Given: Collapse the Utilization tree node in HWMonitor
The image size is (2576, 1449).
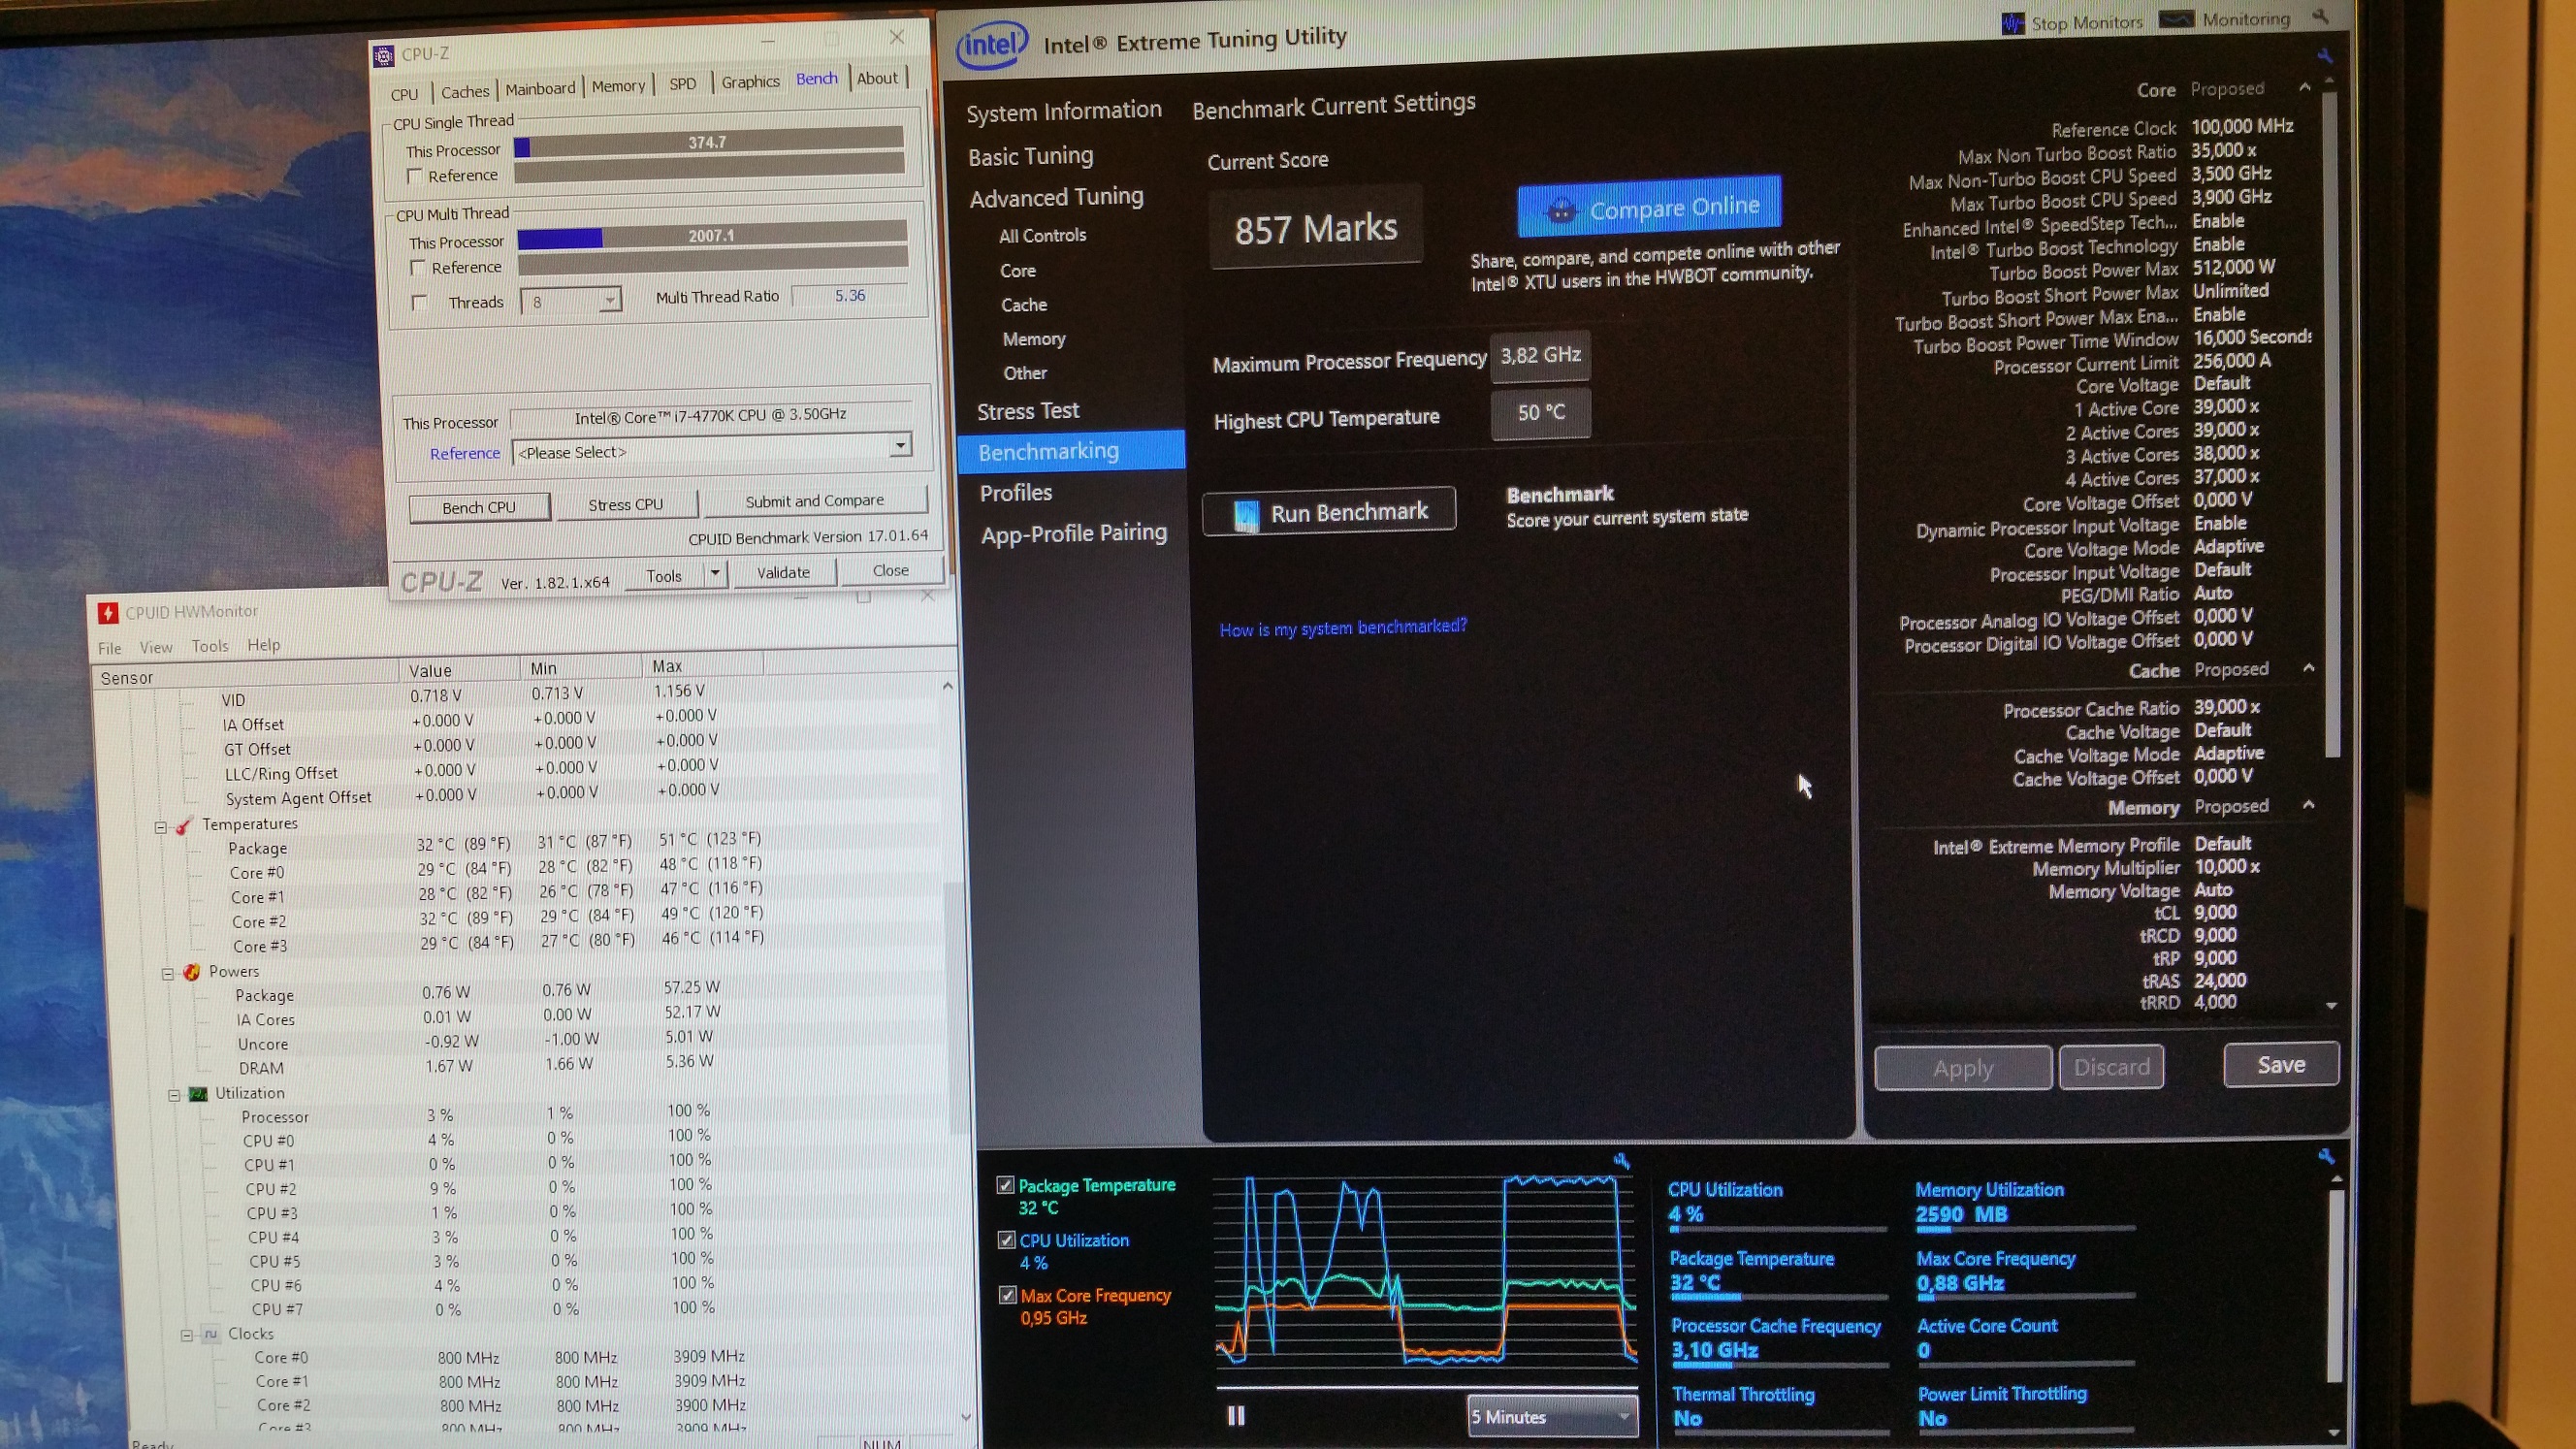Looking at the screenshot, I should tap(173, 1095).
